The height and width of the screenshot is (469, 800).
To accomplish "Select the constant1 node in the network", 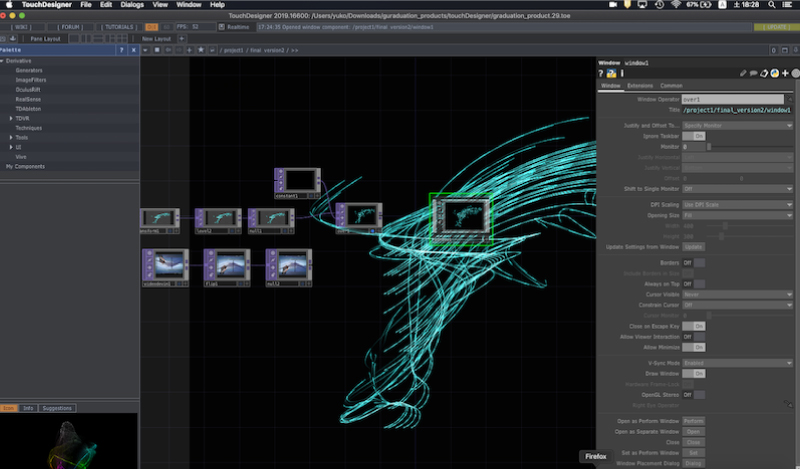I will [x=298, y=183].
